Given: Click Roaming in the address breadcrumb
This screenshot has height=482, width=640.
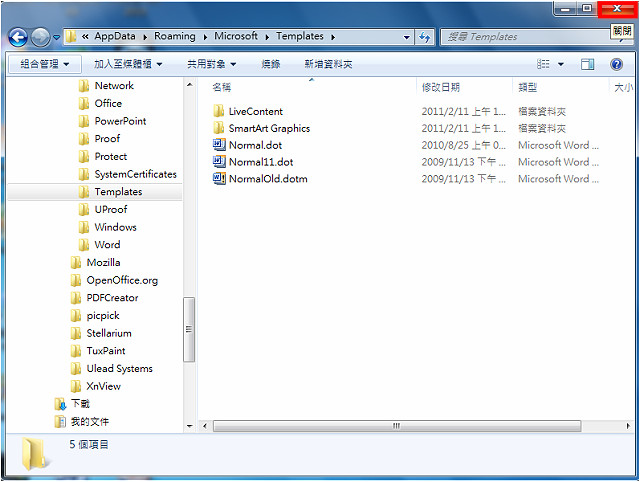Looking at the screenshot, I should (x=175, y=36).
